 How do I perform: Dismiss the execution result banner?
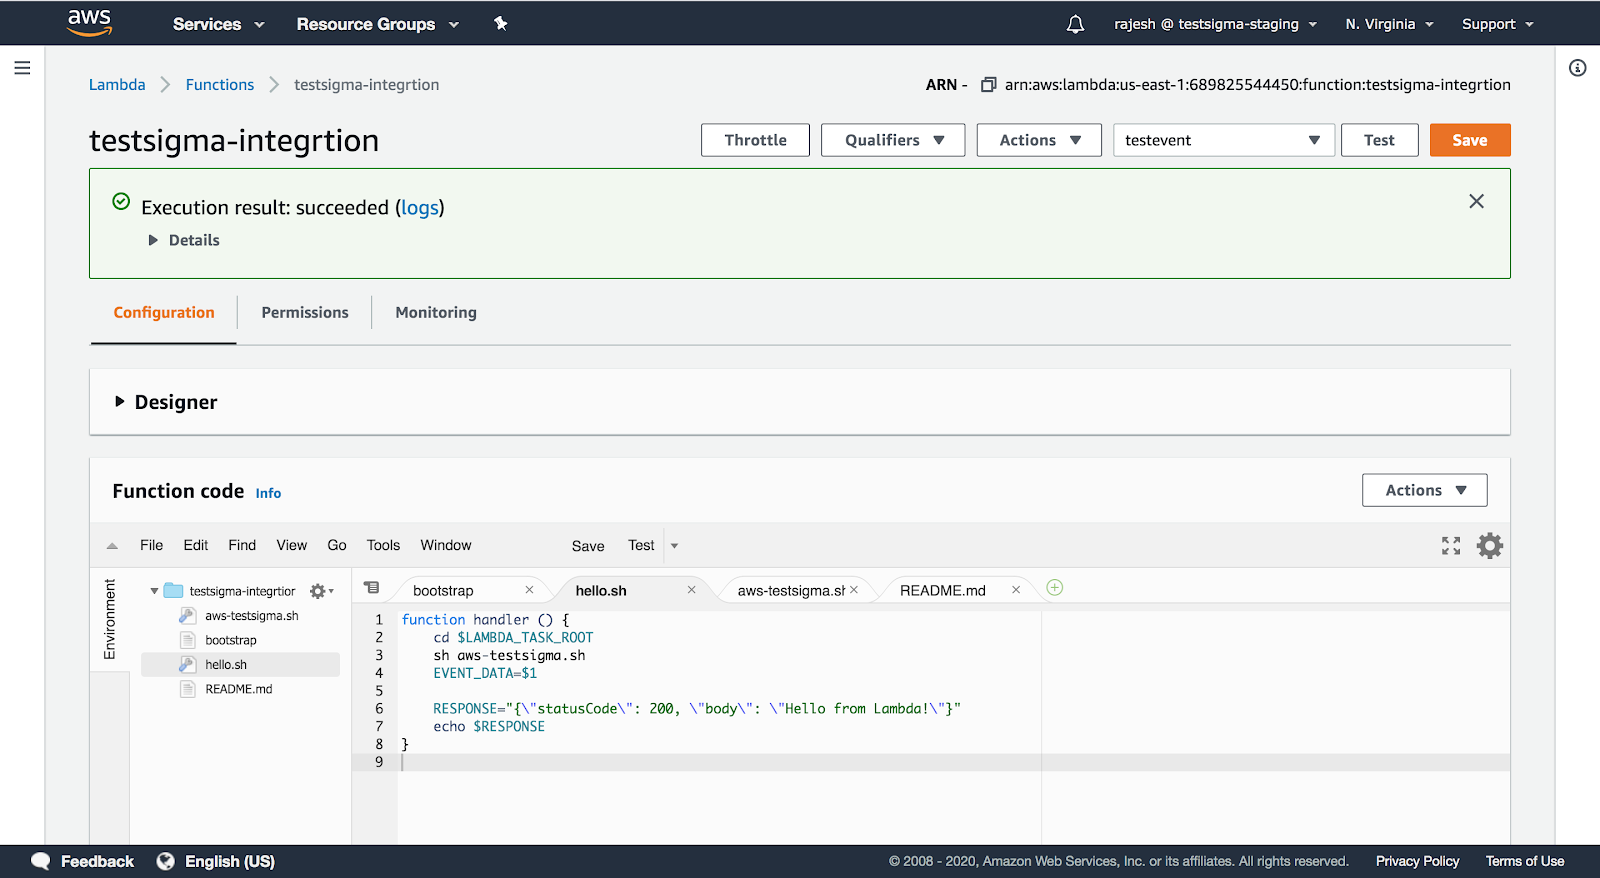[1476, 201]
